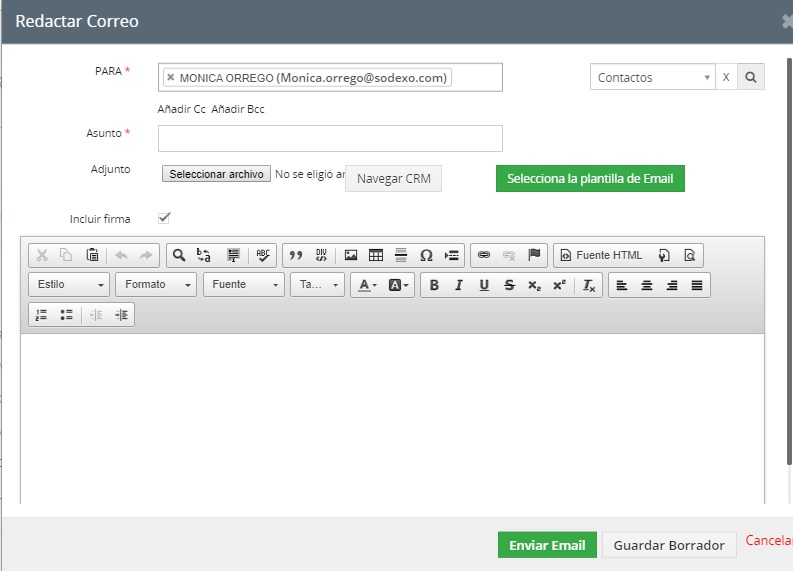The image size is (793, 571).
Task: Insert an image using the image icon
Action: [351, 255]
